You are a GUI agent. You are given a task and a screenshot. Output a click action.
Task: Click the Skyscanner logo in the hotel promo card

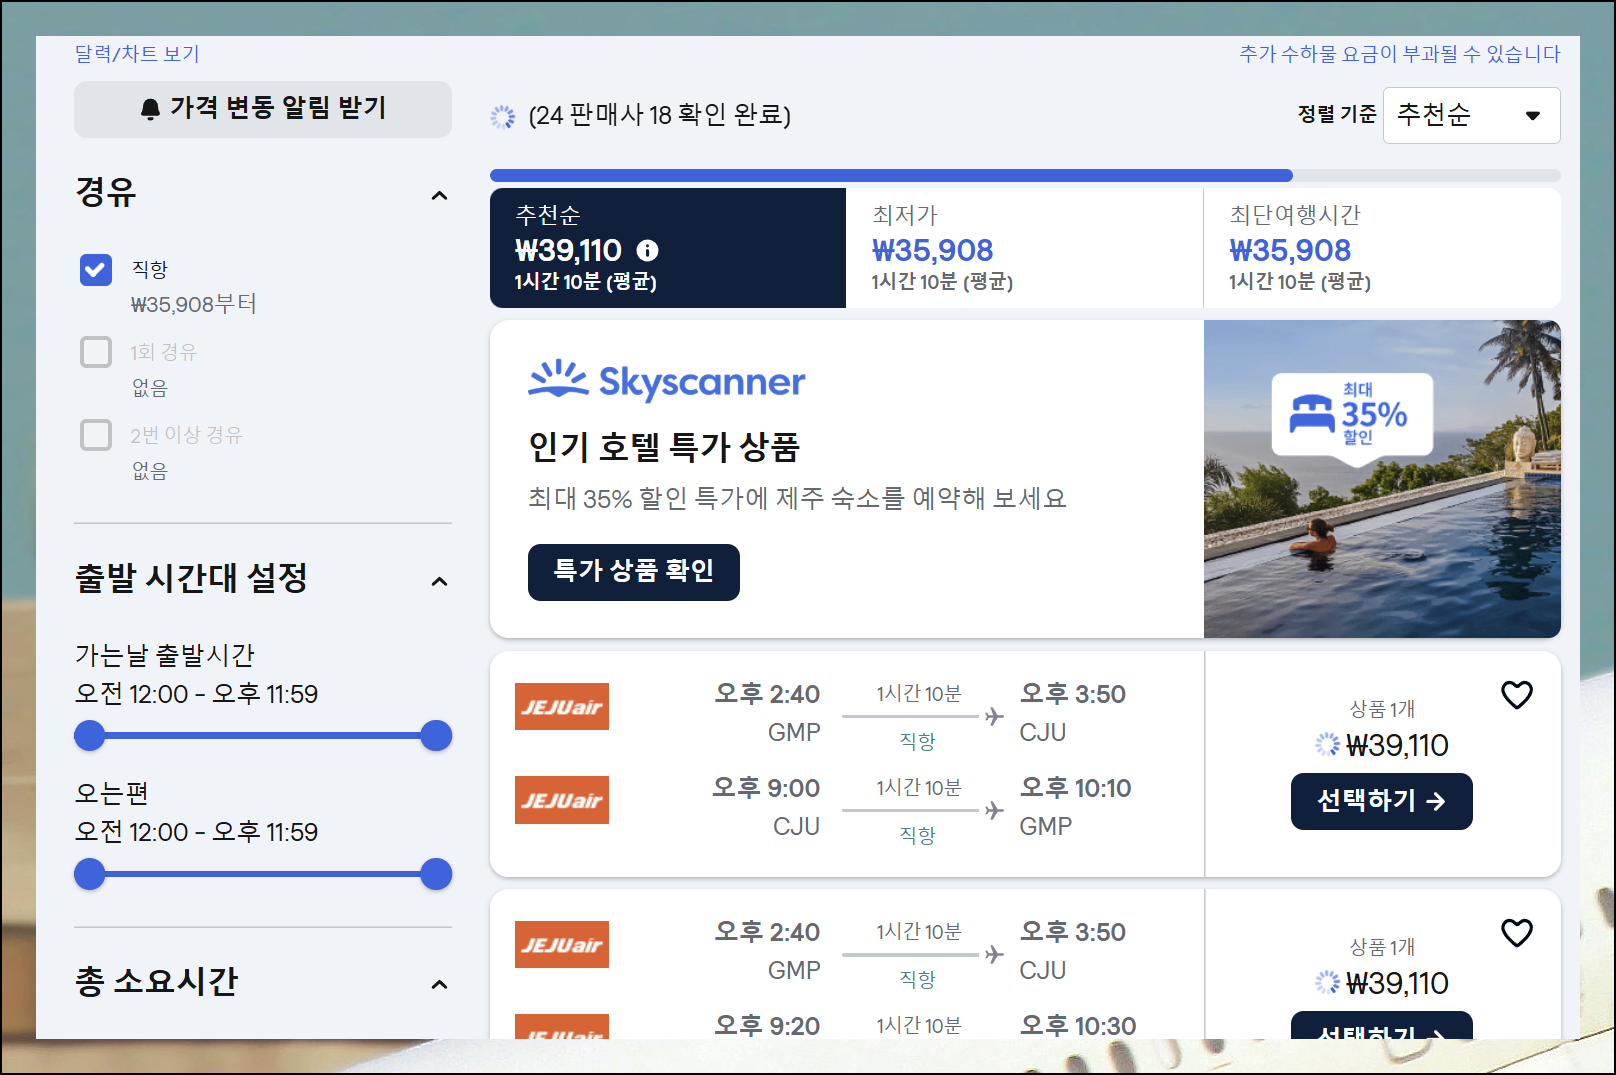click(667, 381)
